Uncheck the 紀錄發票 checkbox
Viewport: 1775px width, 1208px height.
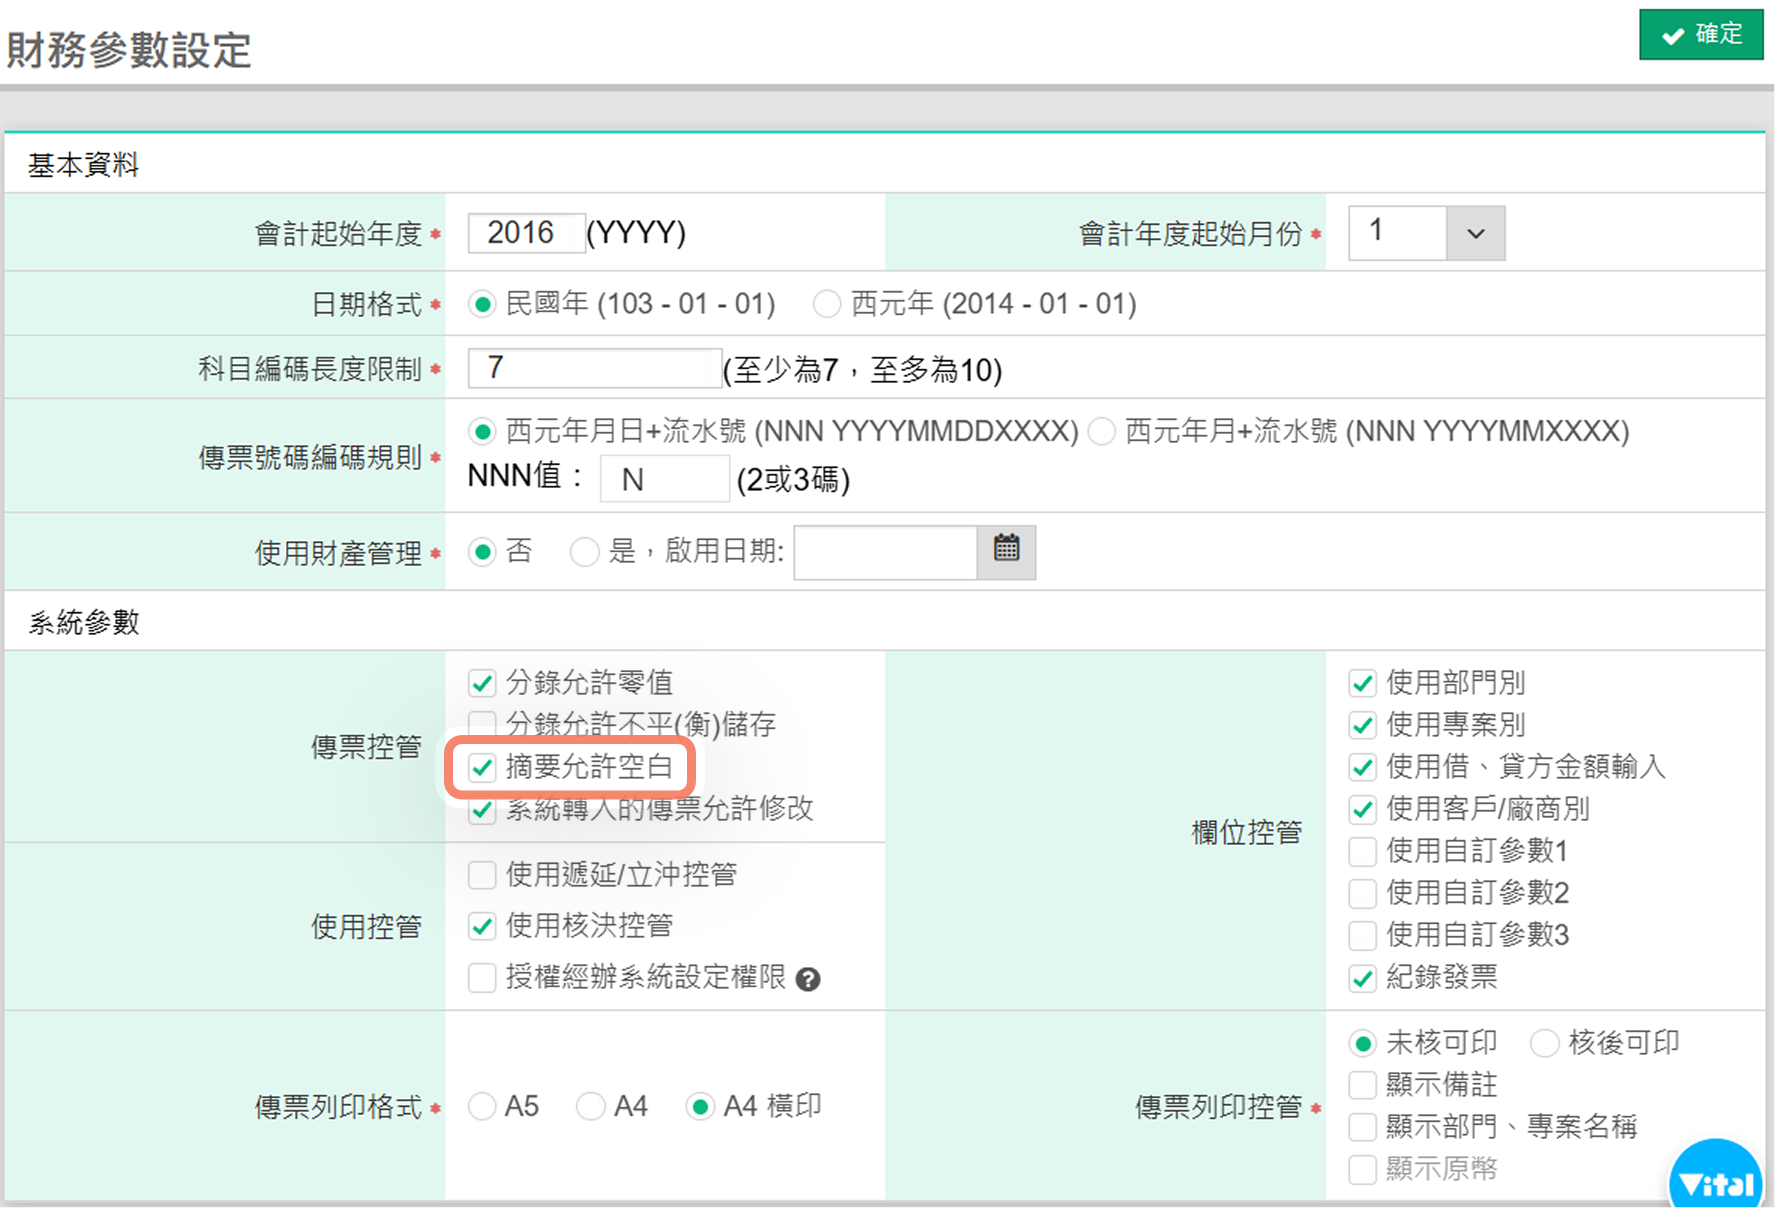point(1363,977)
